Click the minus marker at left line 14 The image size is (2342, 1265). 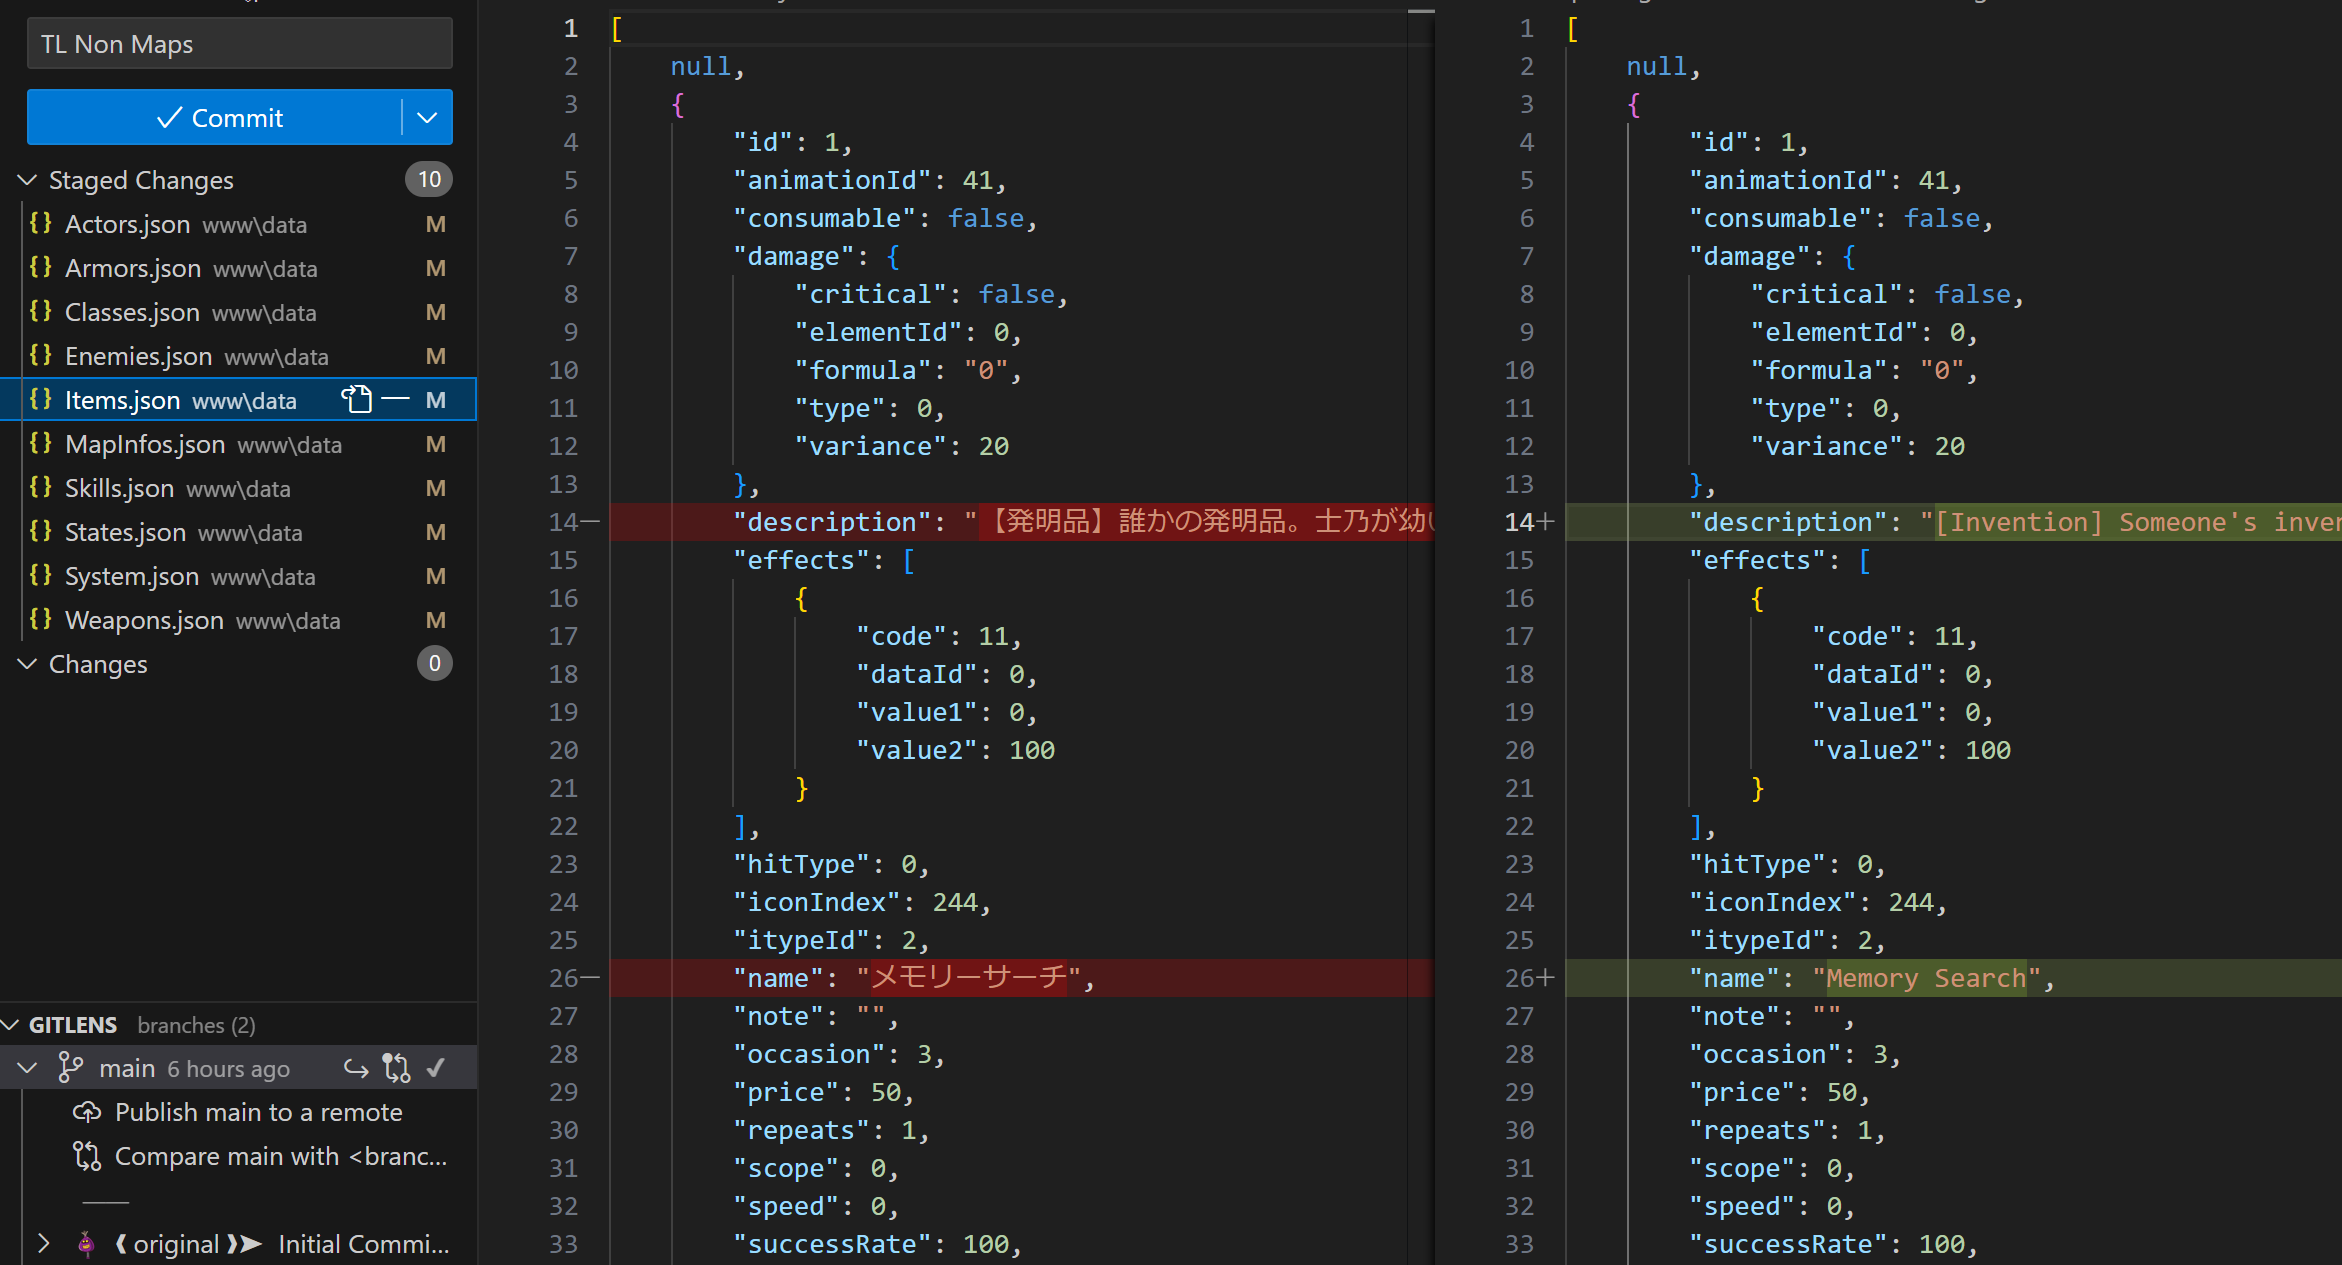click(590, 521)
